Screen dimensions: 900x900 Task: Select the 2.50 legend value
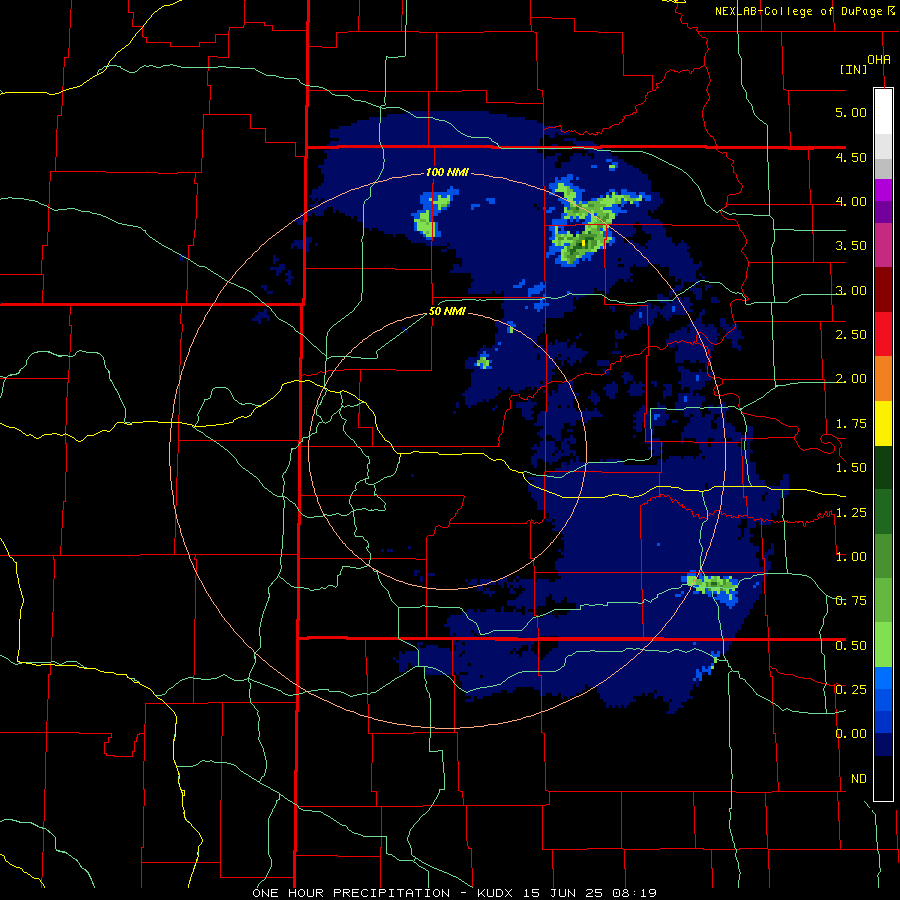[851, 335]
